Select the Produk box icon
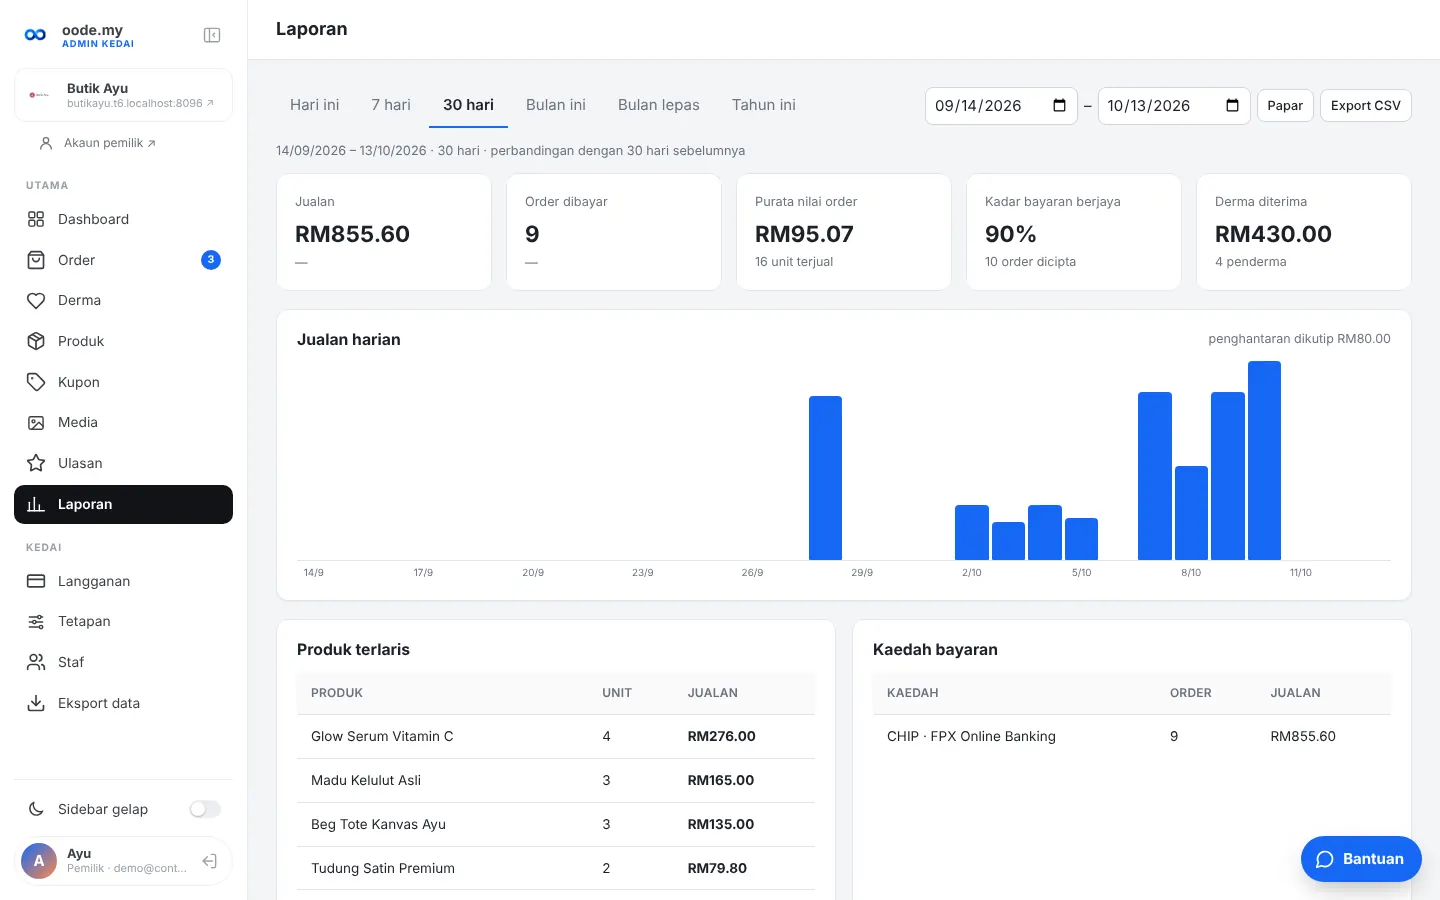 click(36, 341)
